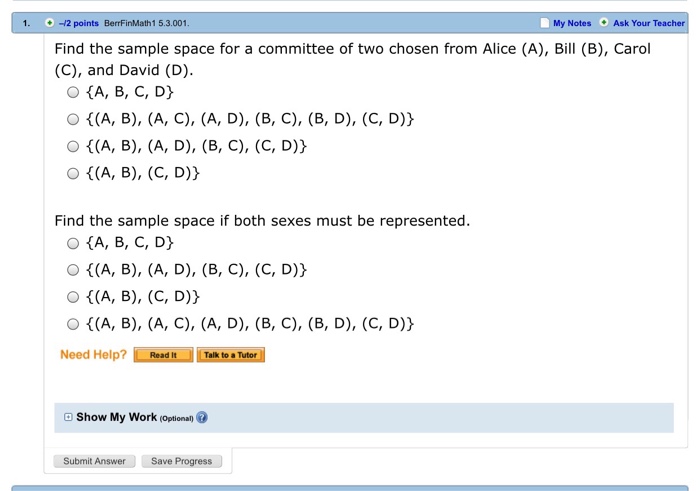Click the Talk to a Tutor button

tap(230, 355)
